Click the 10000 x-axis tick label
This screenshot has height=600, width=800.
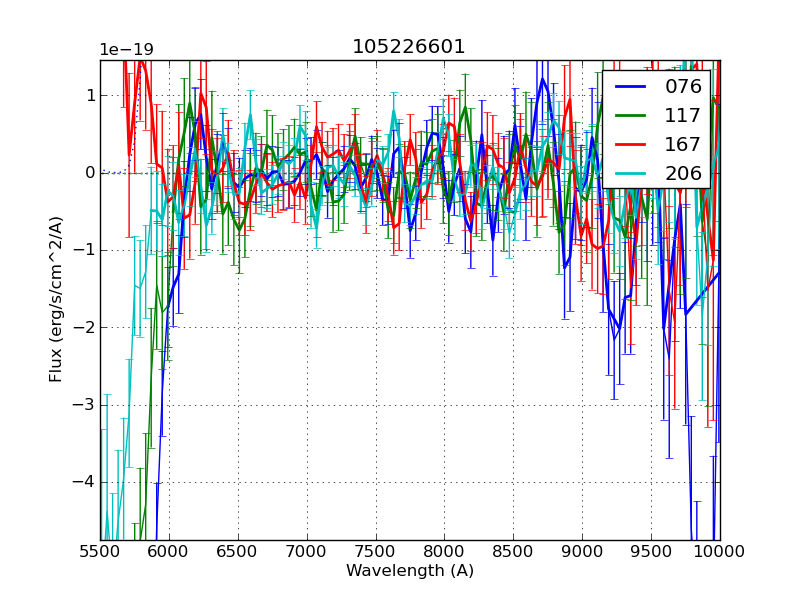719,552
